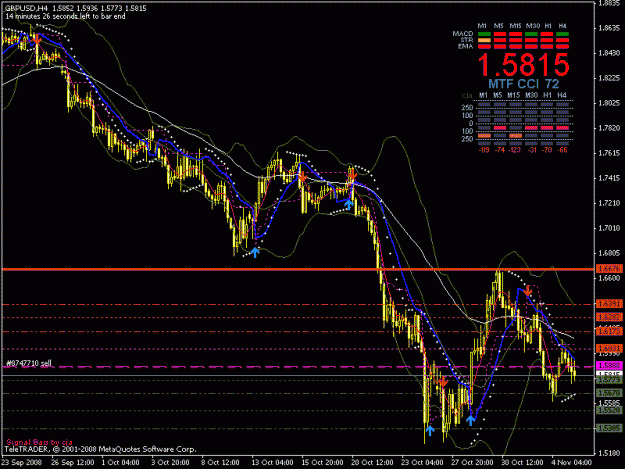The width and height of the screenshot is (625, 469).
Task: Click the red EMA H1 signal bar
Action: [546, 47]
